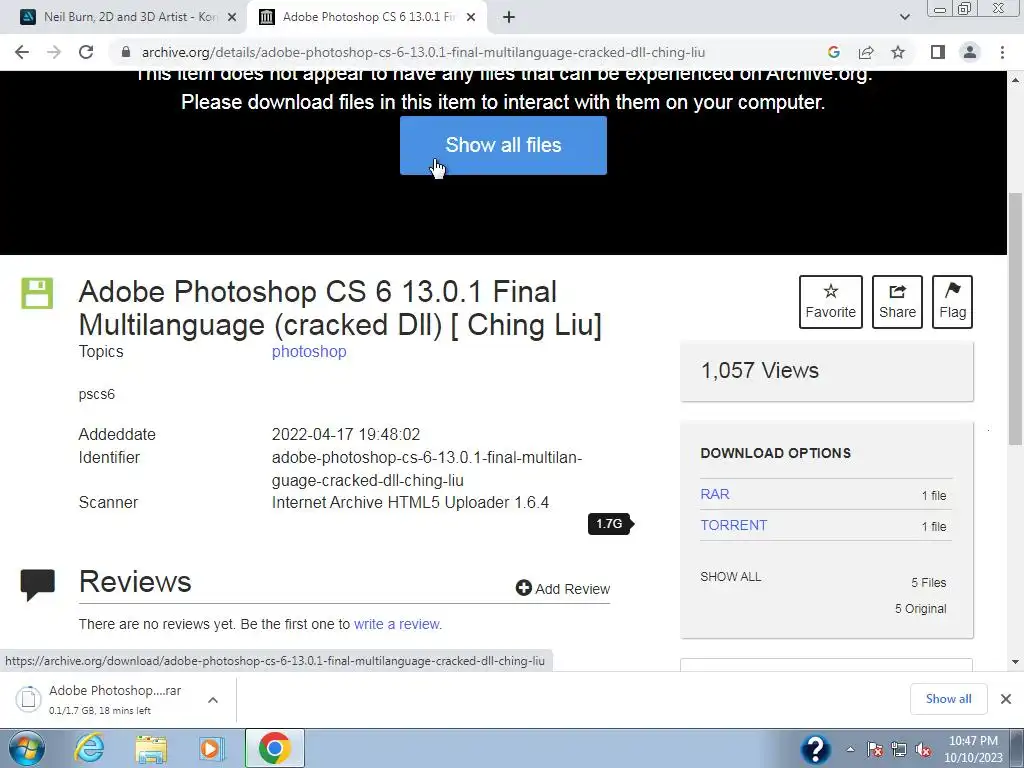View site security padlock info
Viewport: 1024px width, 768px height.
coord(126,52)
